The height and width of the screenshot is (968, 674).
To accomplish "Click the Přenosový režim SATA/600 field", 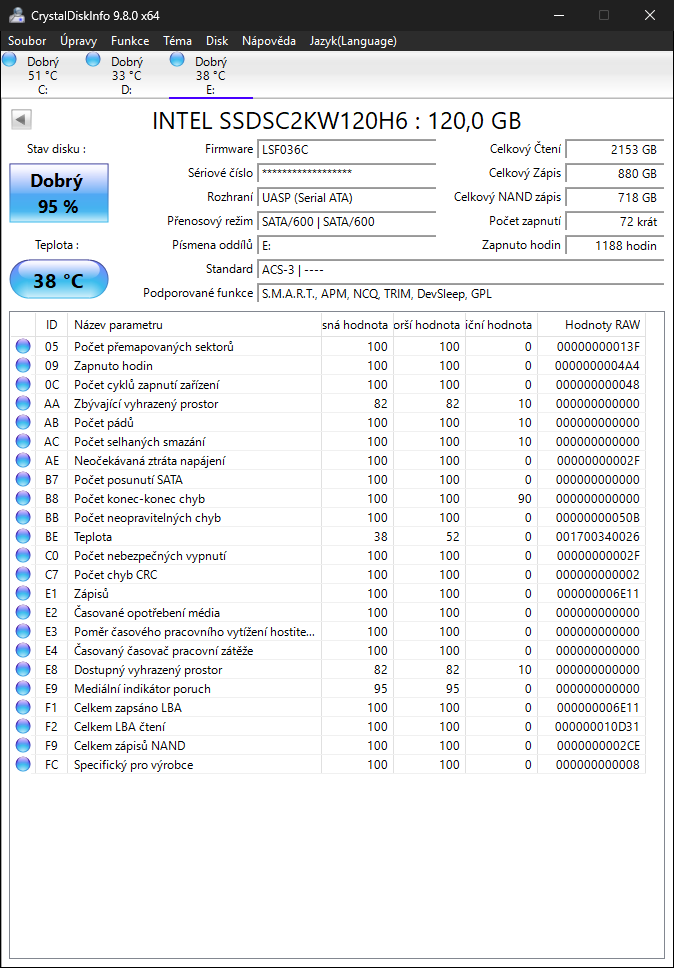I will click(x=346, y=222).
